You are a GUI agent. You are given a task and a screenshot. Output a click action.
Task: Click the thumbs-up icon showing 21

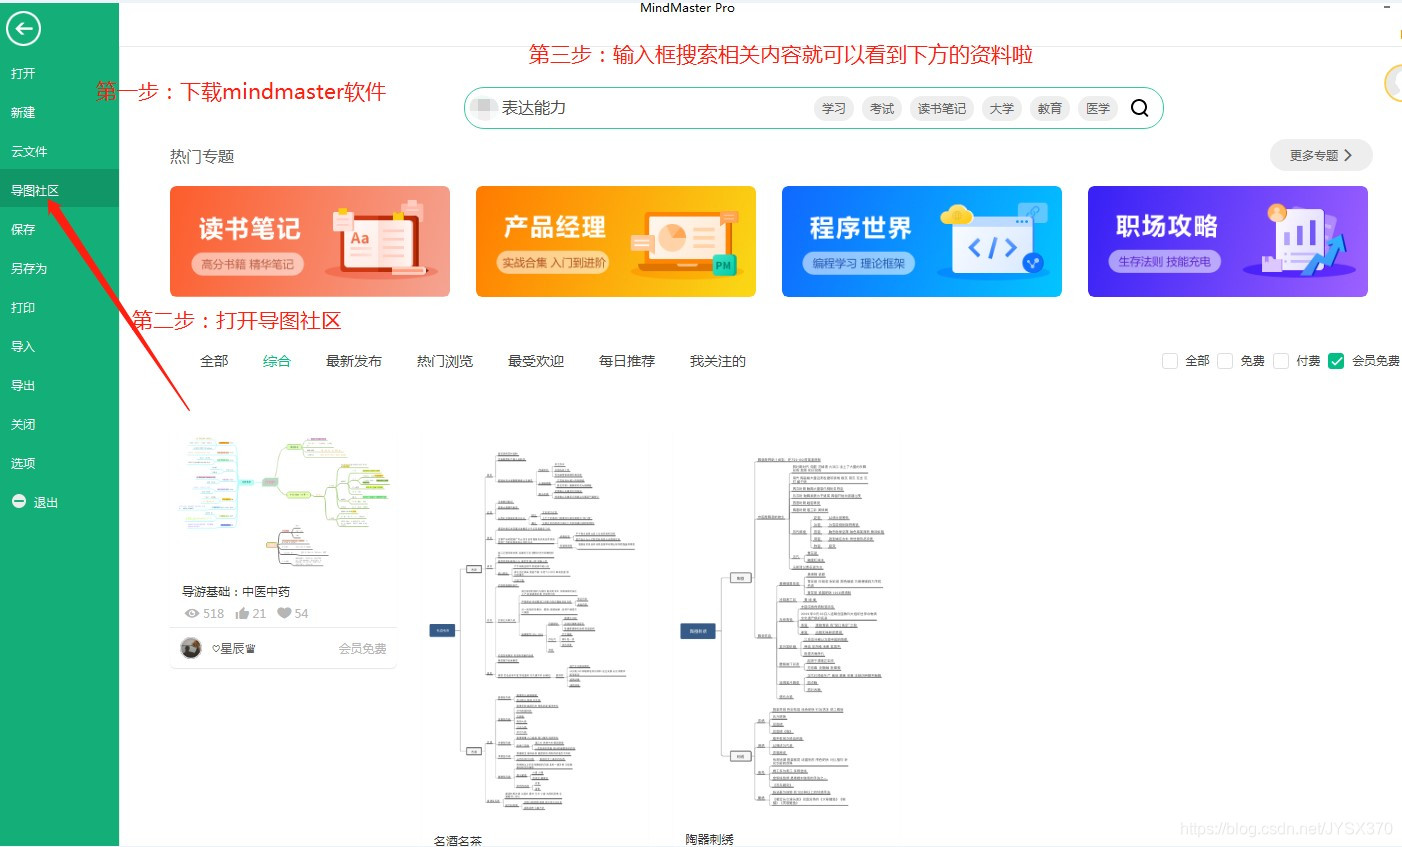tap(242, 613)
